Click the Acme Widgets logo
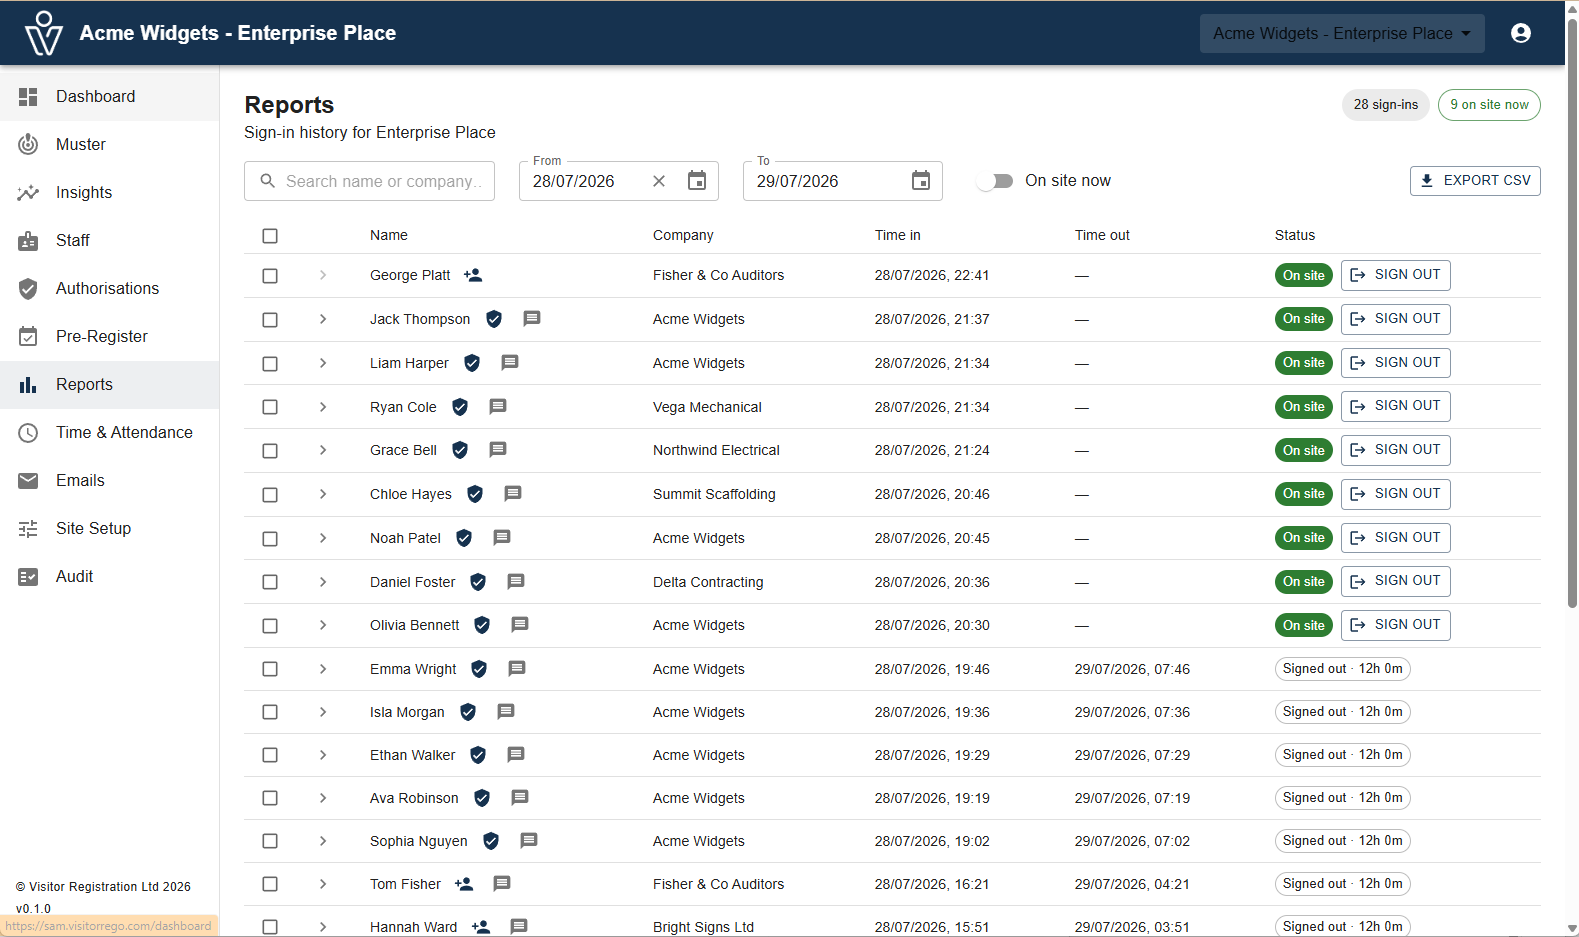 43,33
